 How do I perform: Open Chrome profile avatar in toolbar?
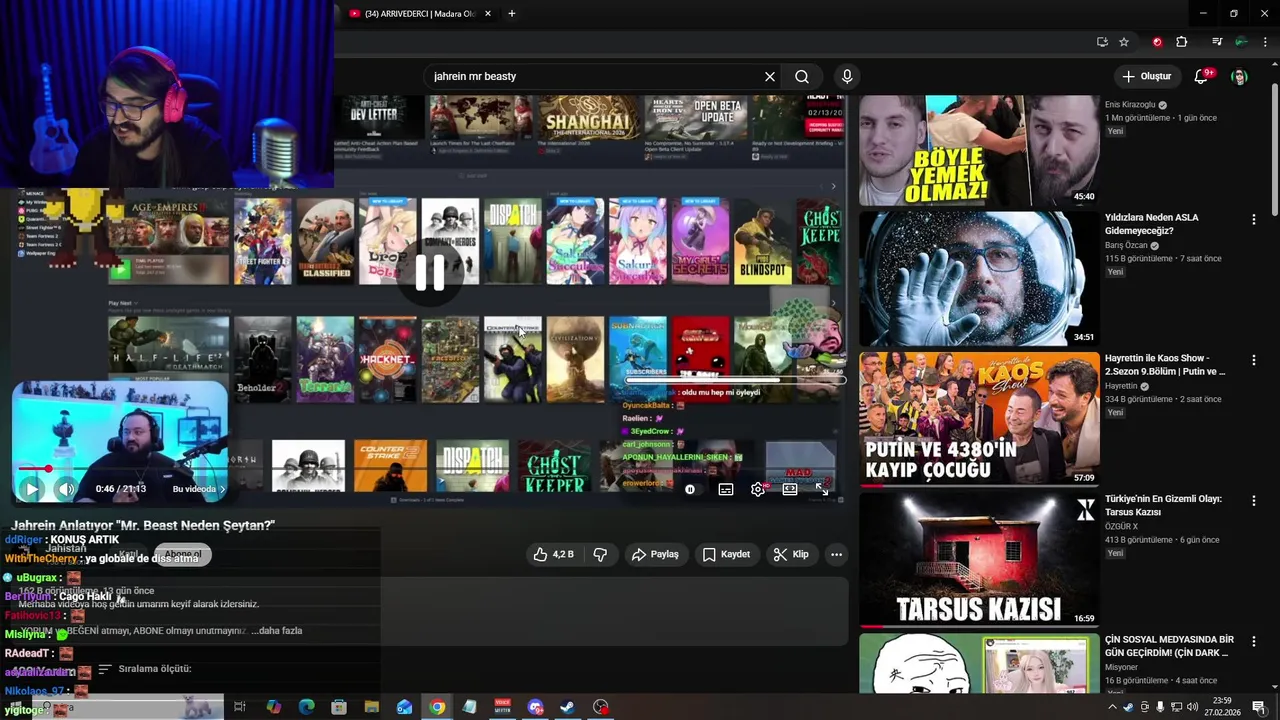[x=1241, y=42]
